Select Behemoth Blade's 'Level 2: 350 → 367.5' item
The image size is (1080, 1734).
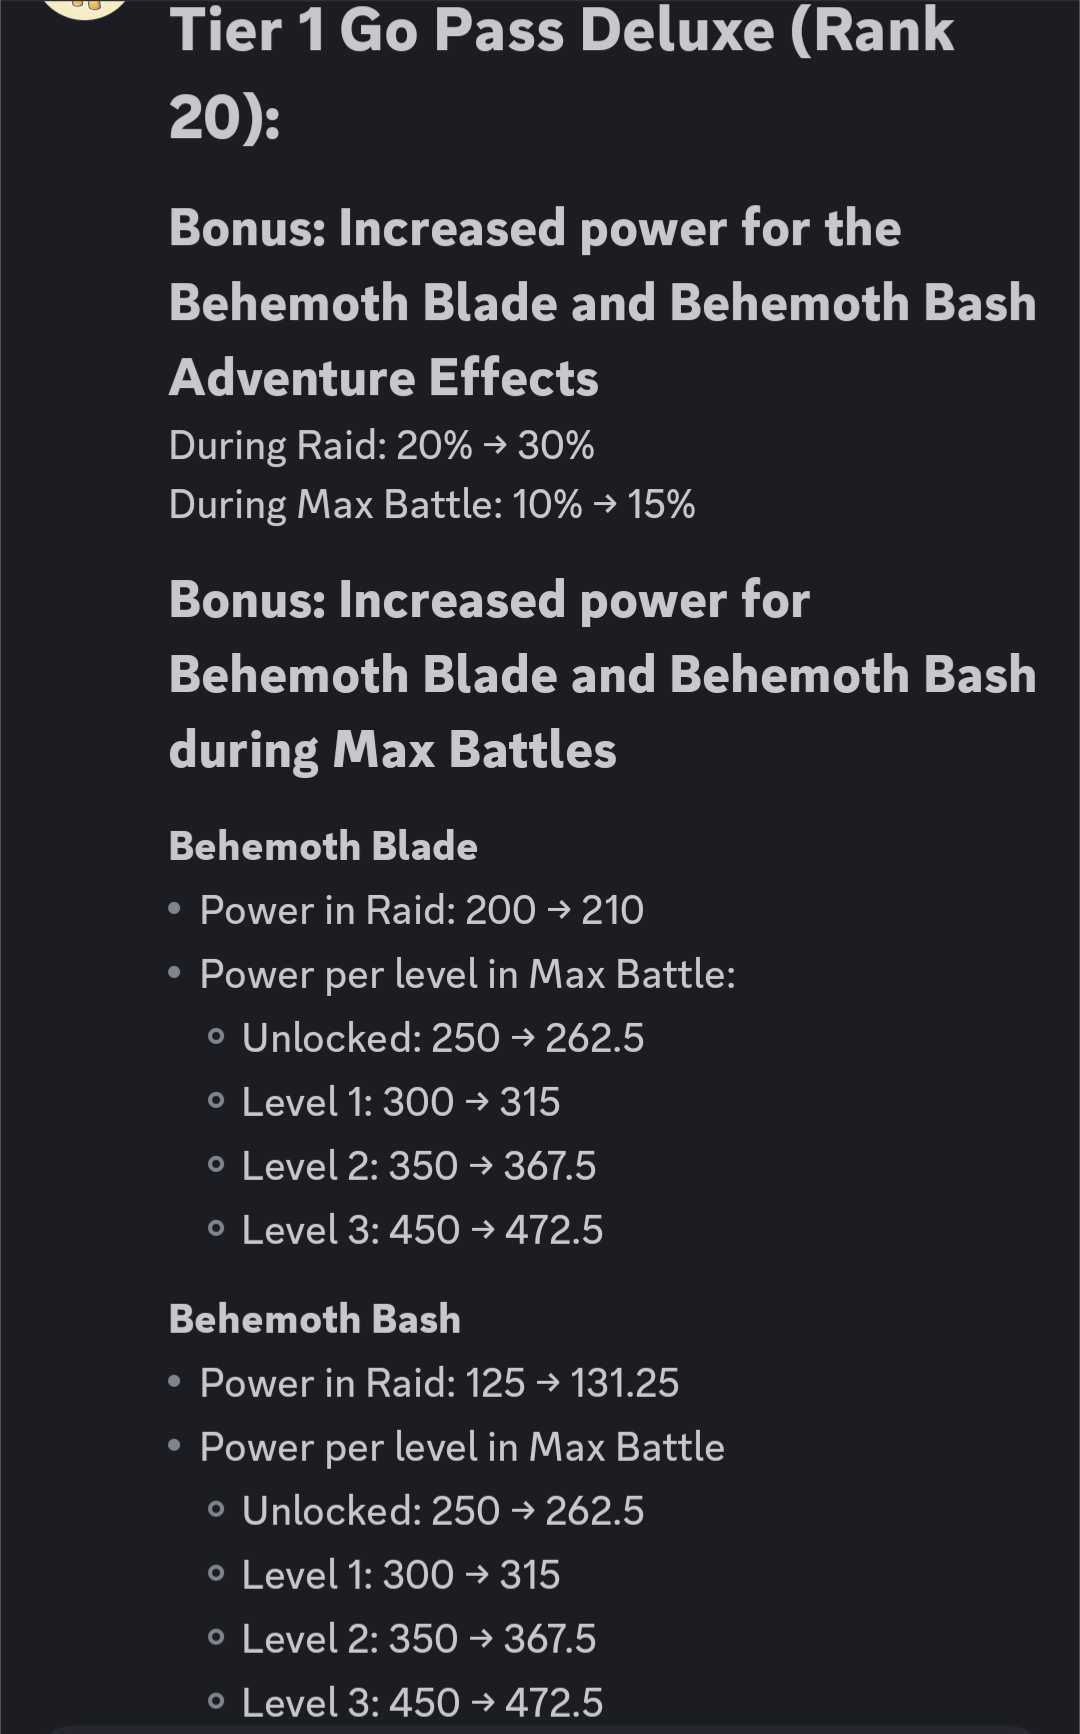(419, 1166)
